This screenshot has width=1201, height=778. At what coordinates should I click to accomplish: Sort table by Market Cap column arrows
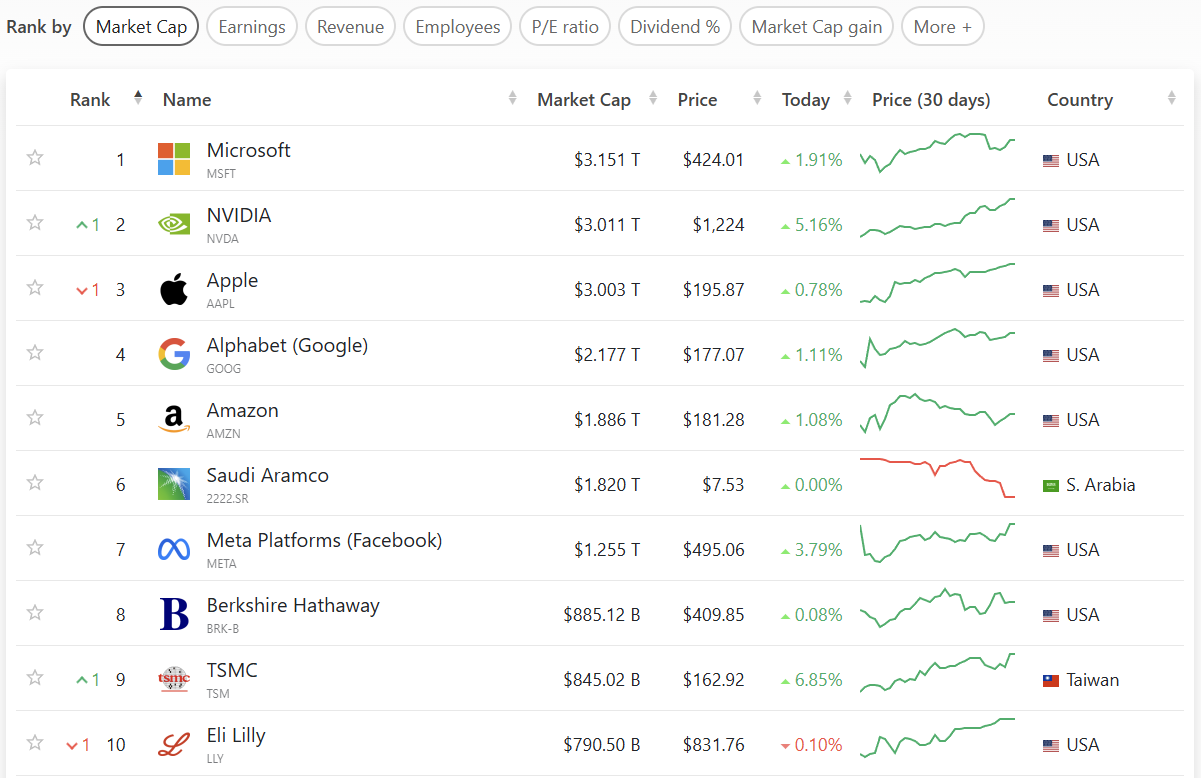[653, 98]
